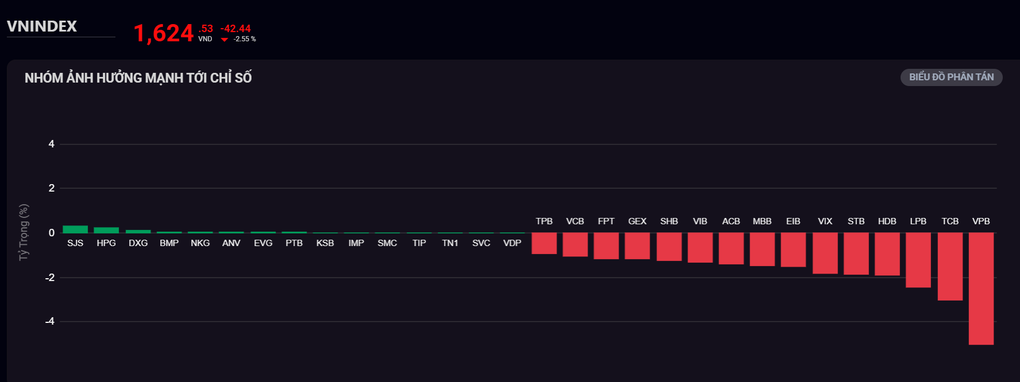Click the VCB ticker label
Screen dimensions: 1020x382
pos(575,221)
